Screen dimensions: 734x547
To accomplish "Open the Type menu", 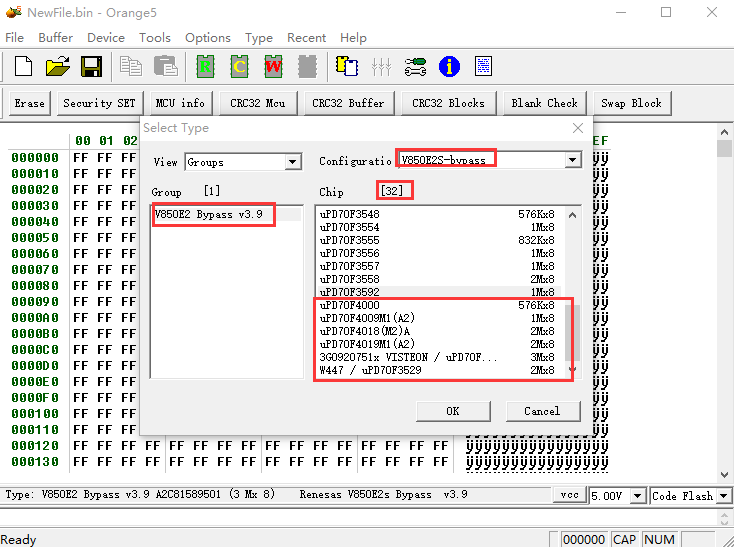I will tap(259, 37).
